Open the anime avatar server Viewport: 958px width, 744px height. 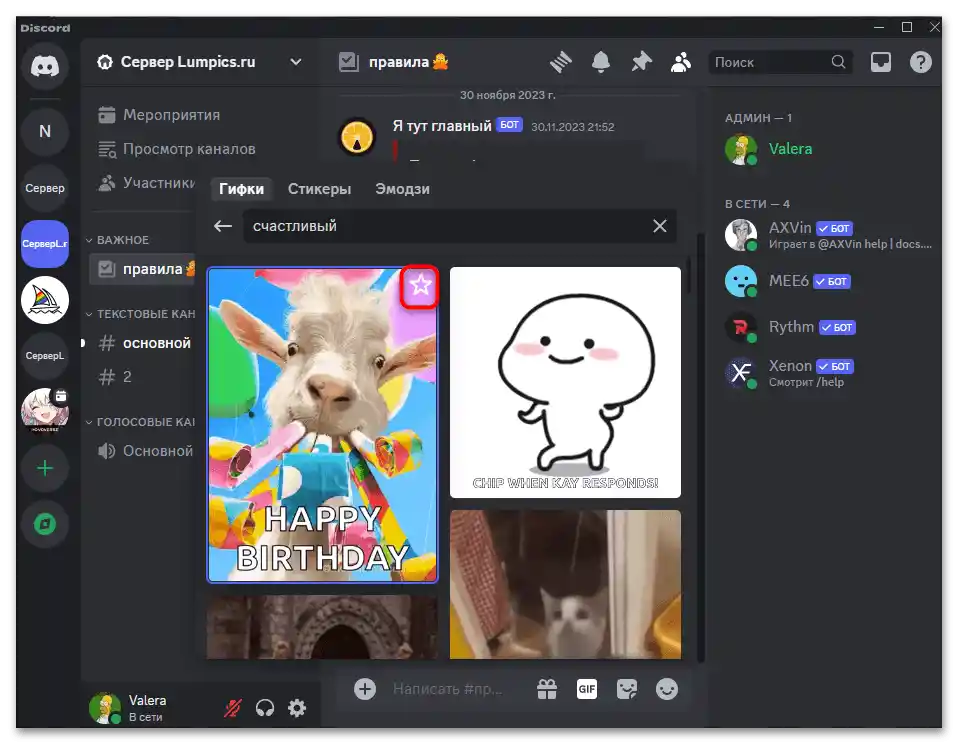pyautogui.click(x=45, y=410)
